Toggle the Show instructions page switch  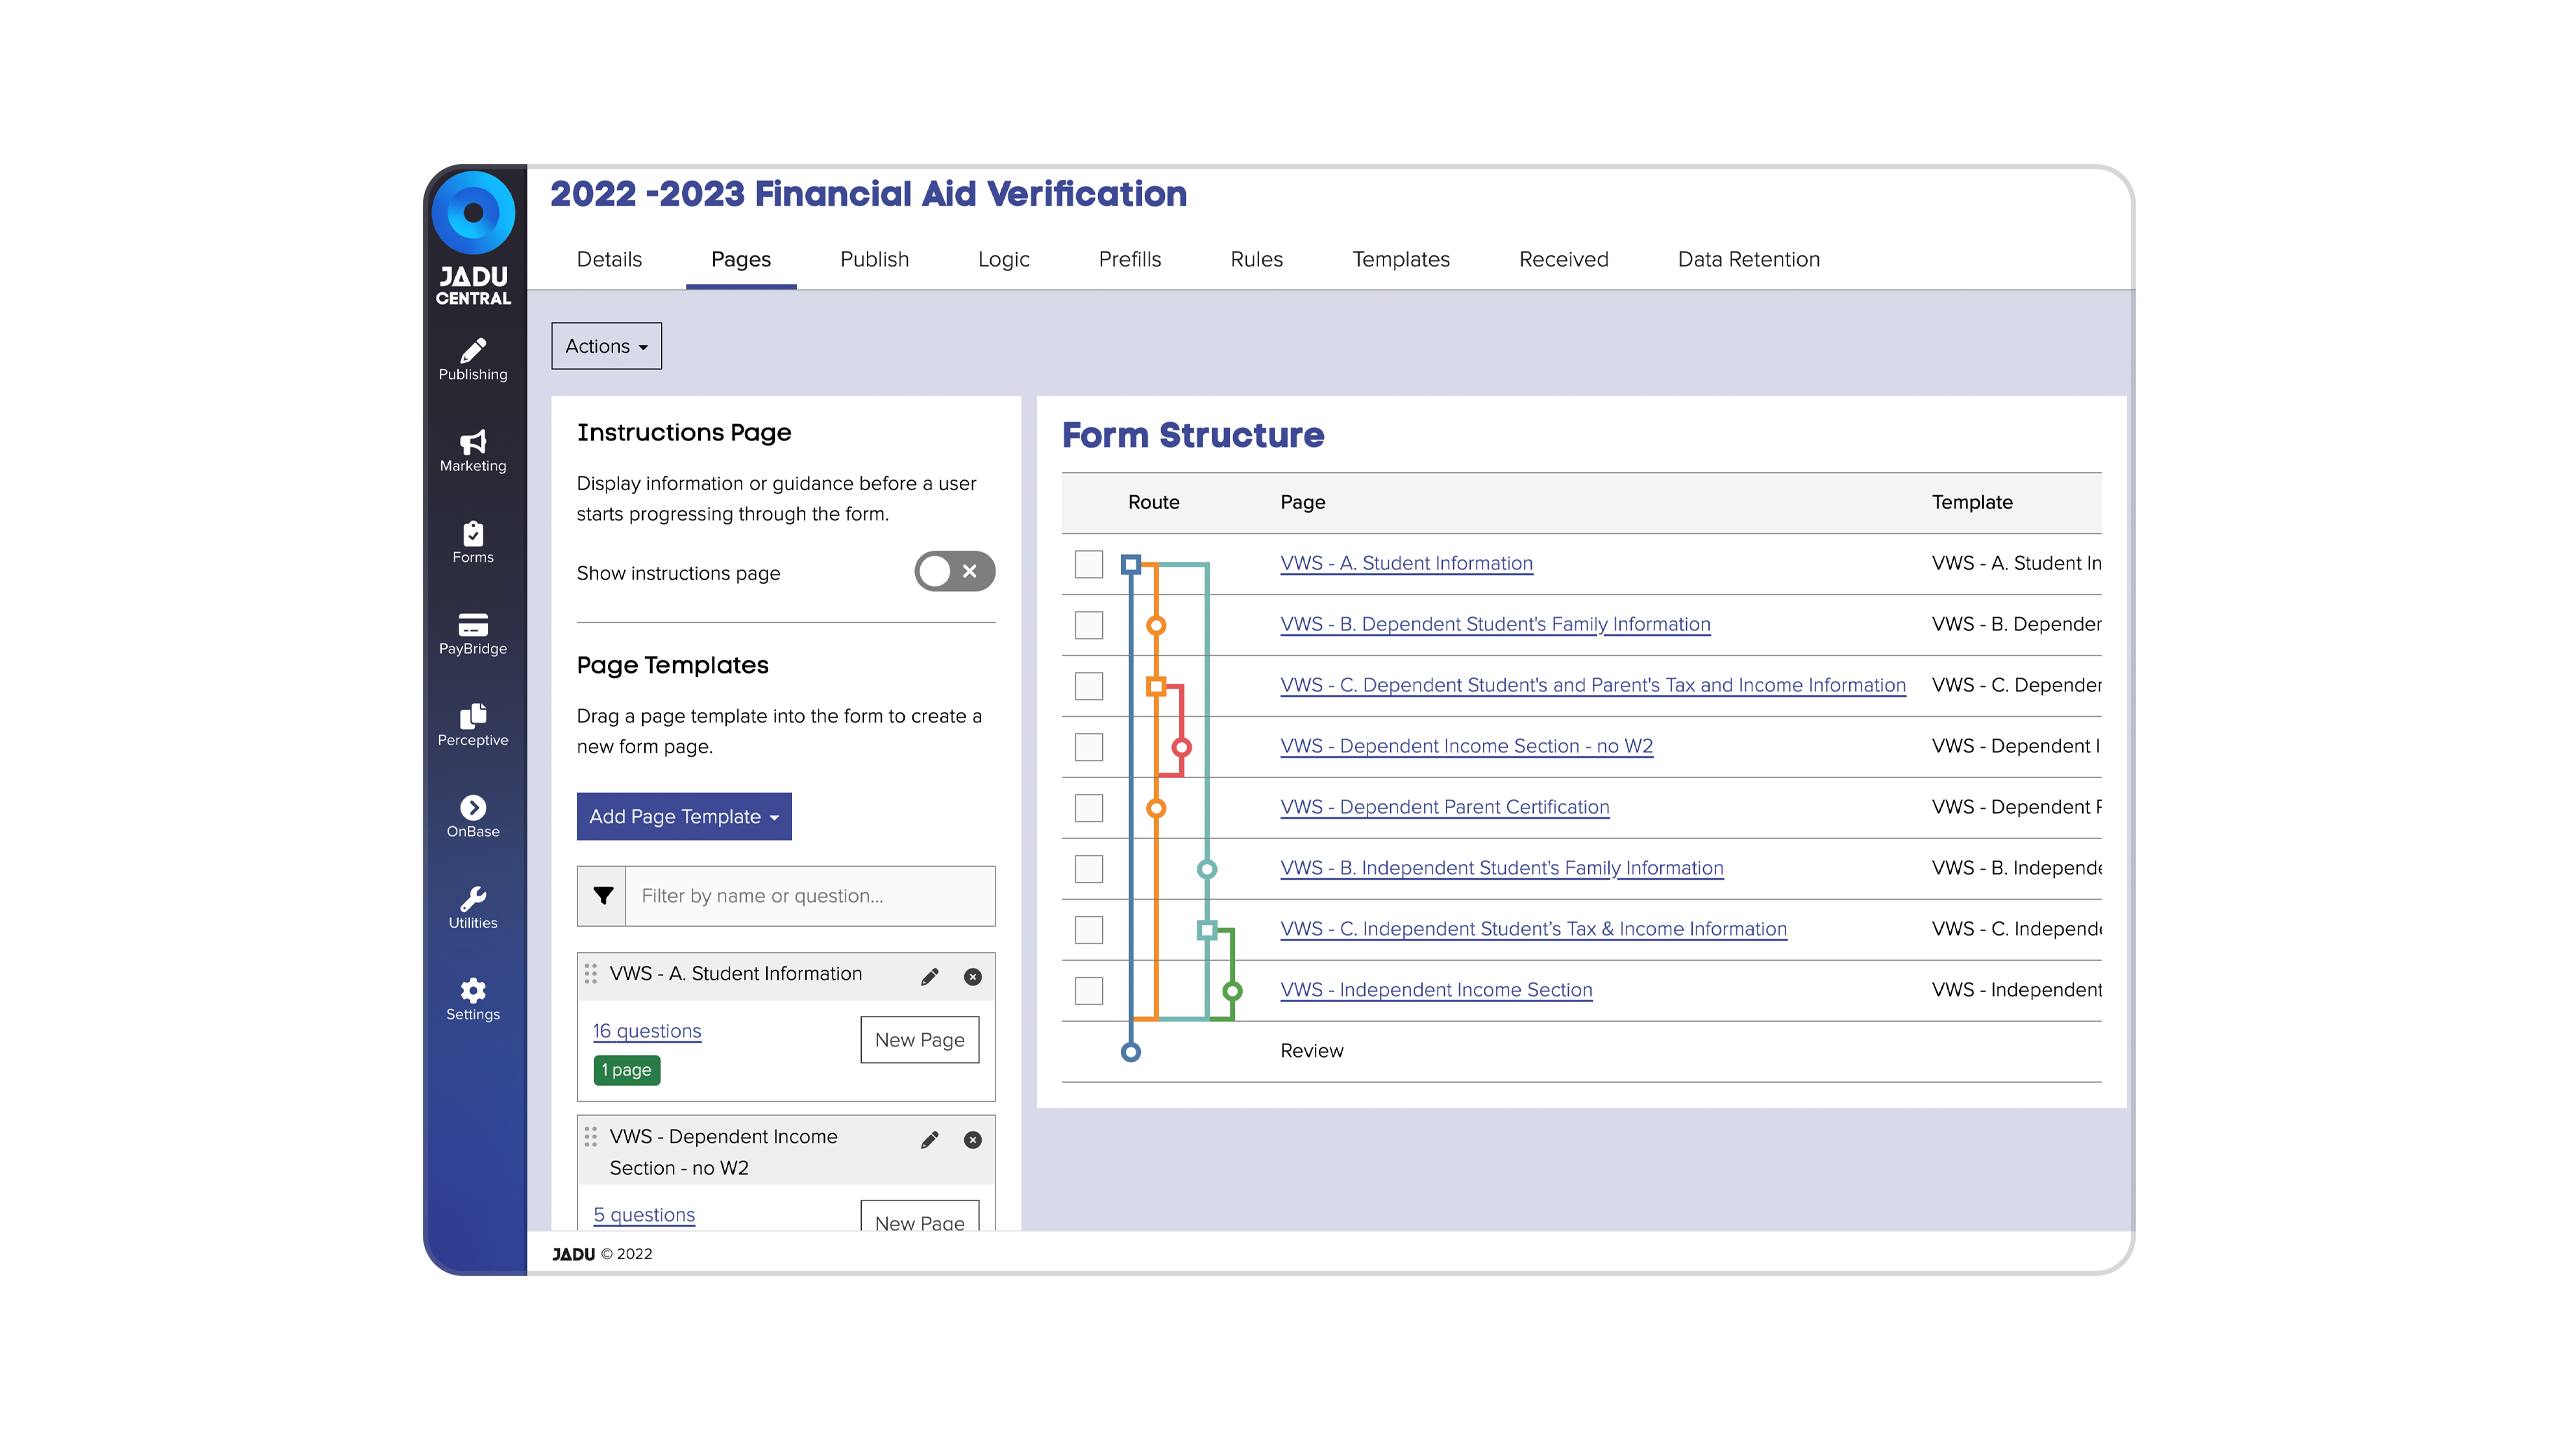tap(949, 571)
